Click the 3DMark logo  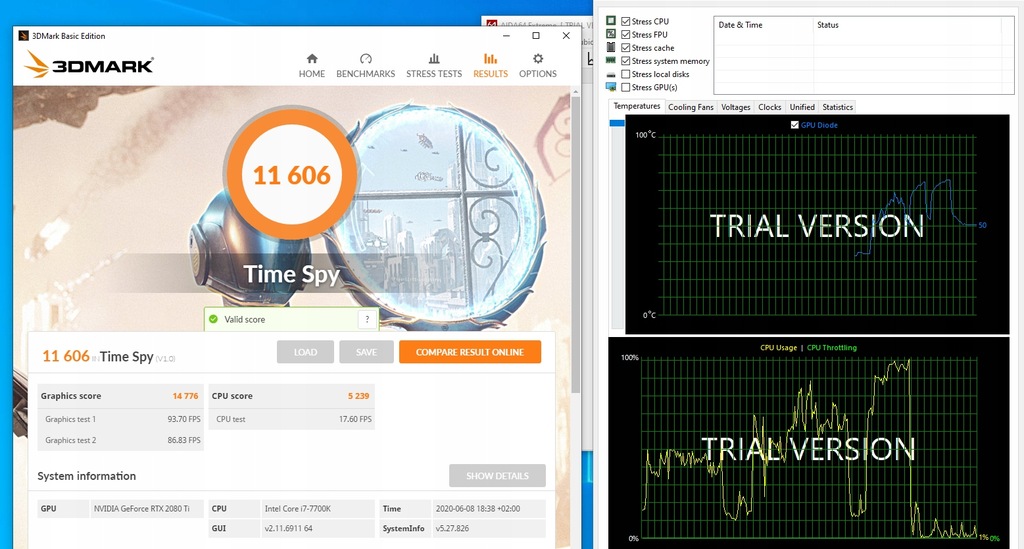[89, 65]
